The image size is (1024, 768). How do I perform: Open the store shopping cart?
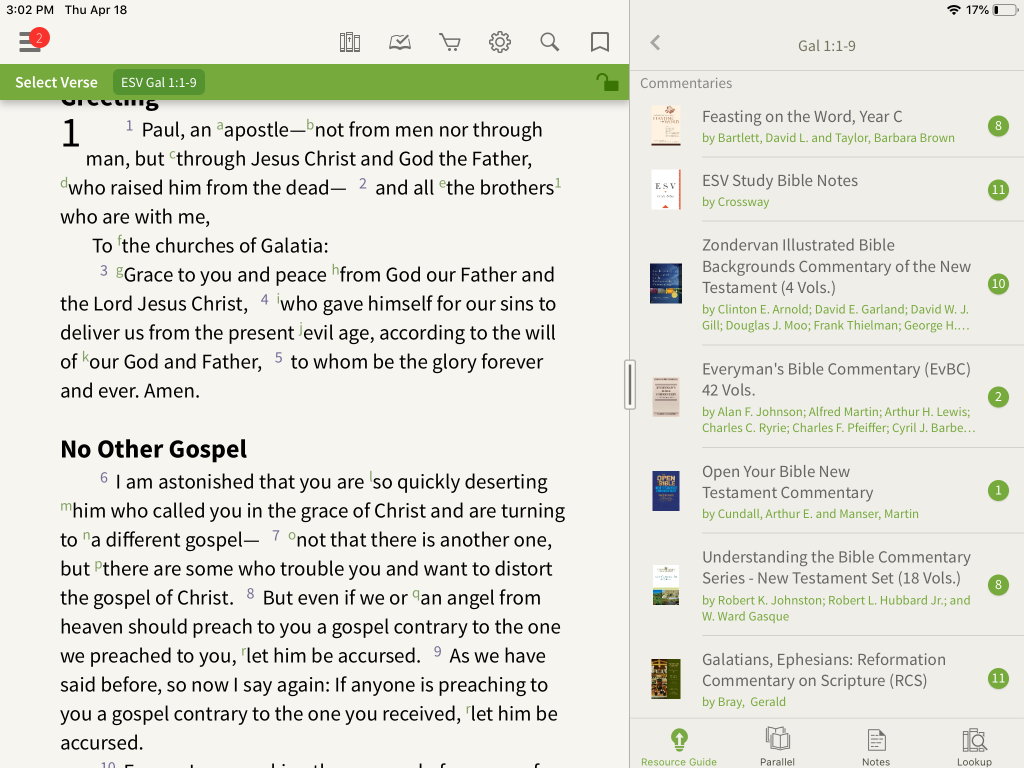tap(449, 42)
